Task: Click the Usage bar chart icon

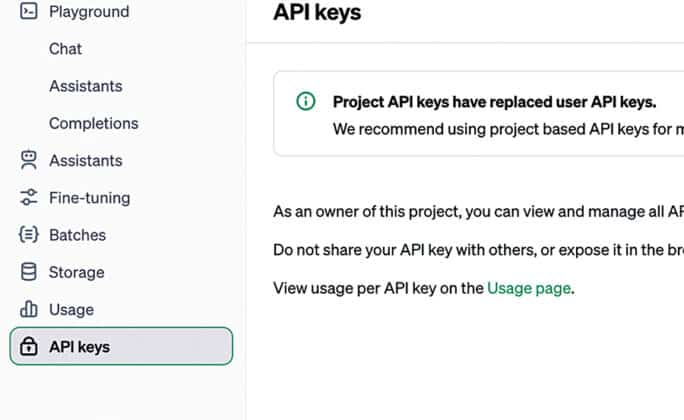Action: (29, 310)
